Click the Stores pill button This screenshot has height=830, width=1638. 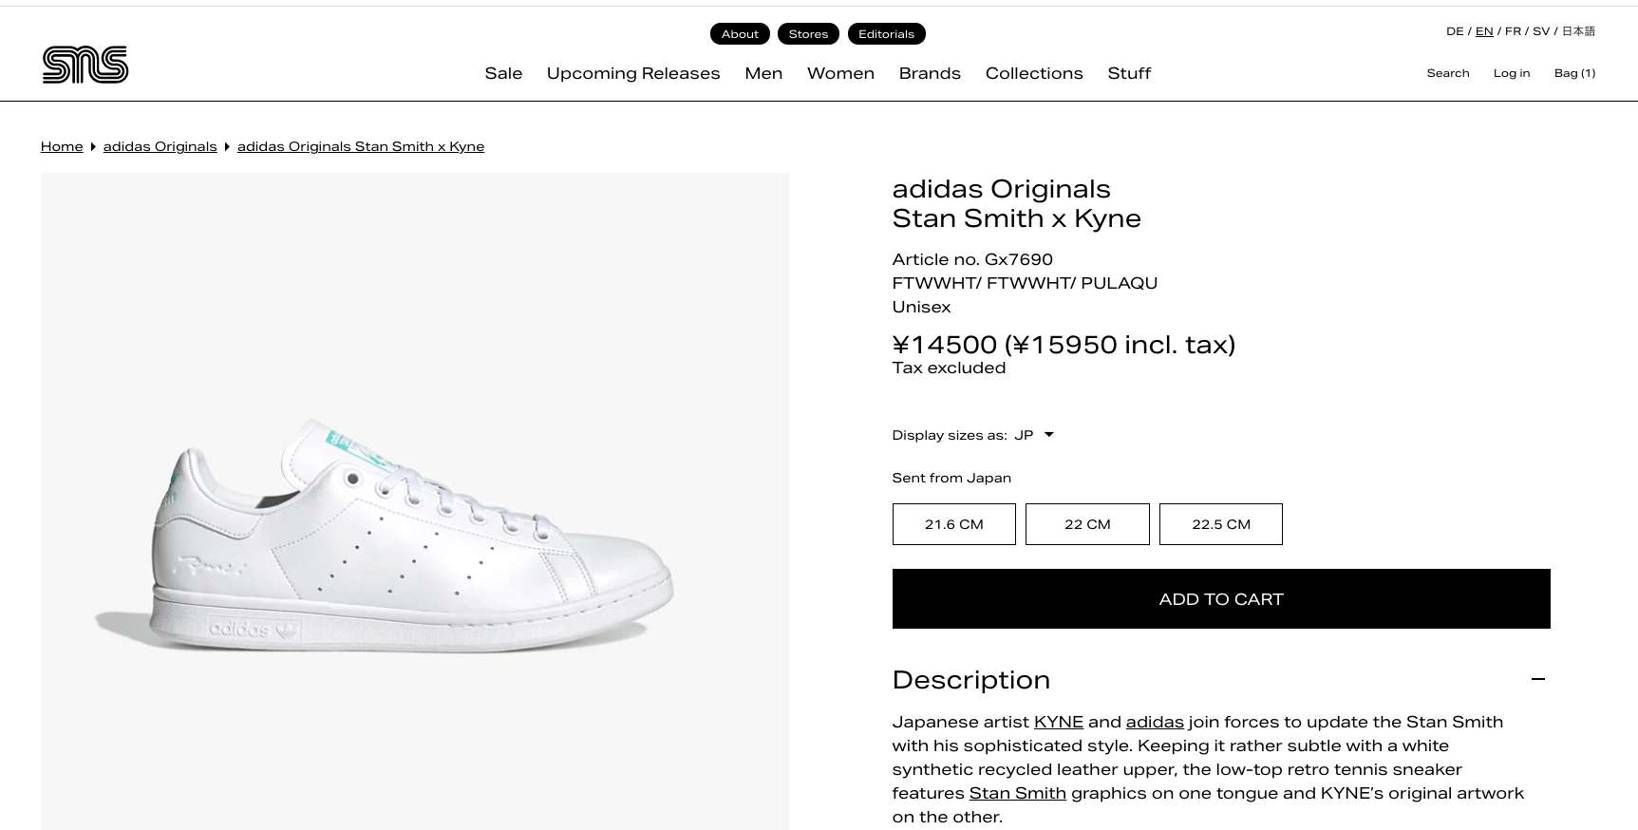[808, 33]
